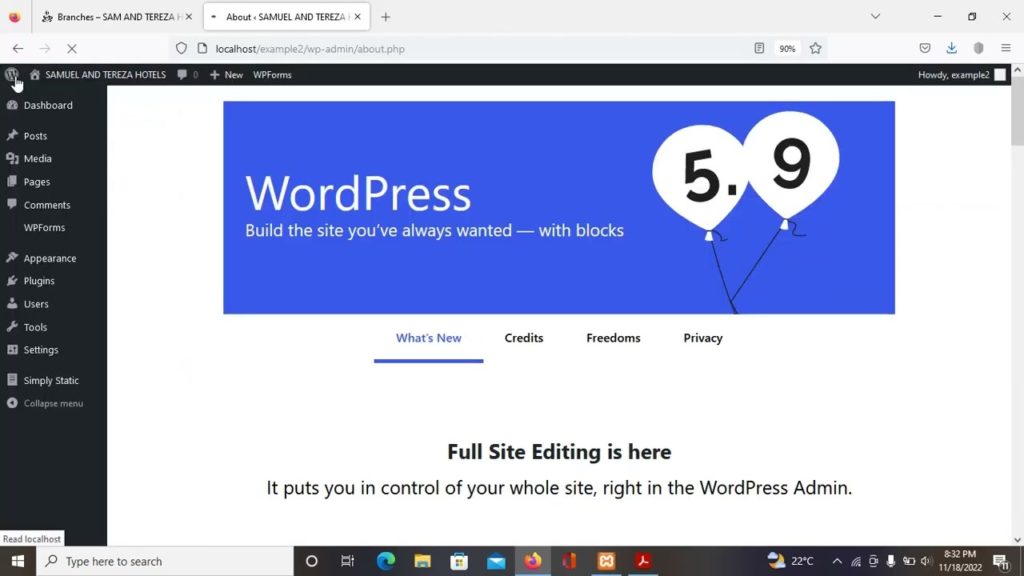Open Firefox downloads arrow icon
The width and height of the screenshot is (1024, 576).
pos(951,48)
